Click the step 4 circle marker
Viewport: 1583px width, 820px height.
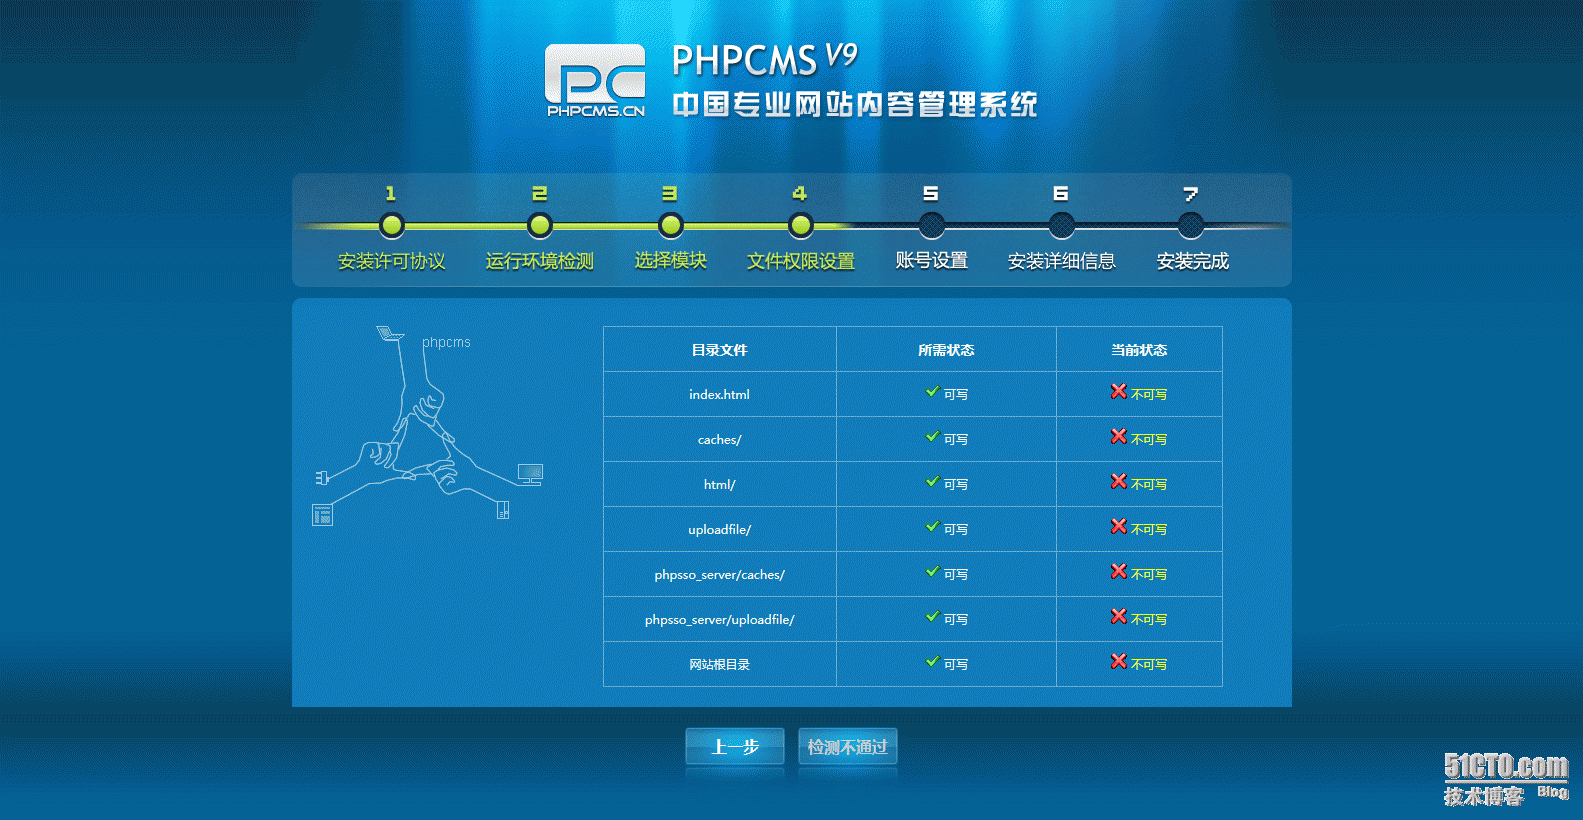(801, 225)
